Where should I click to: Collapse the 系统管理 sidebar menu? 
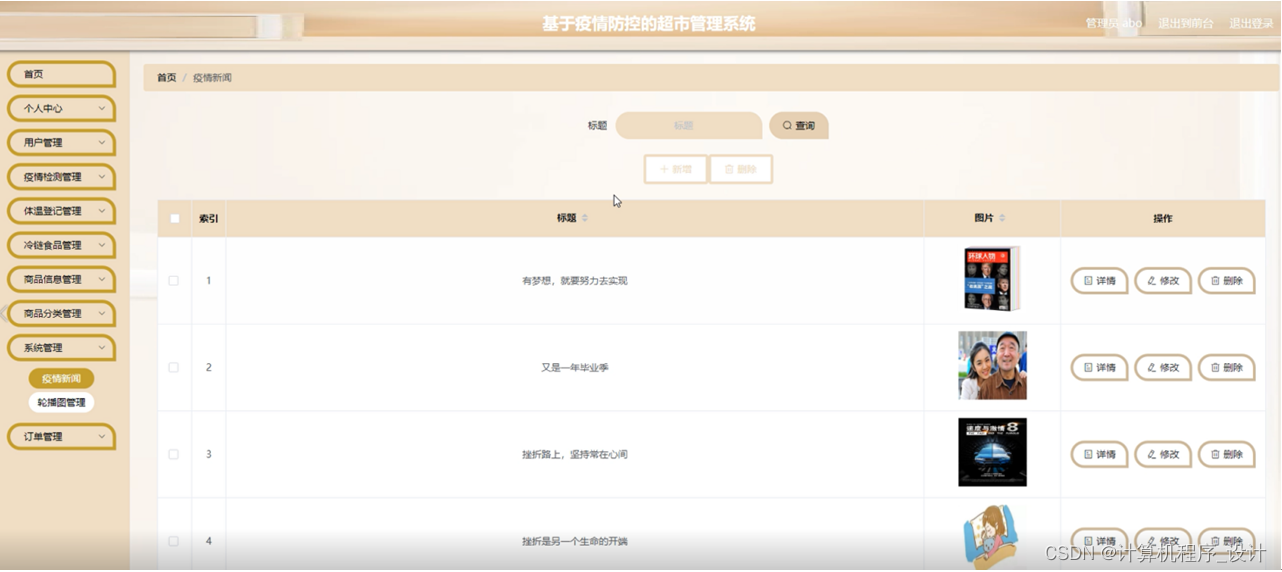61,348
